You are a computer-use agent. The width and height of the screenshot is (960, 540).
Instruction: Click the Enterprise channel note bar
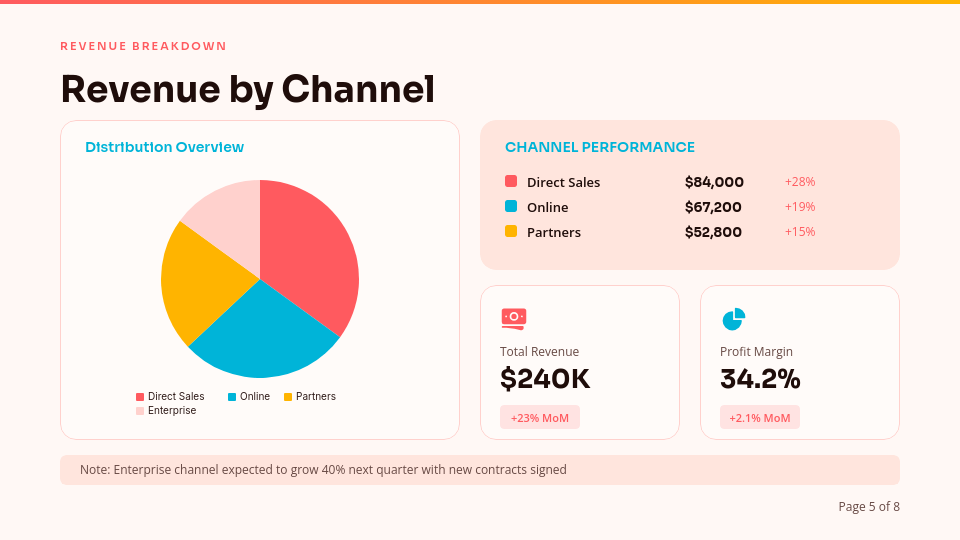(480, 470)
